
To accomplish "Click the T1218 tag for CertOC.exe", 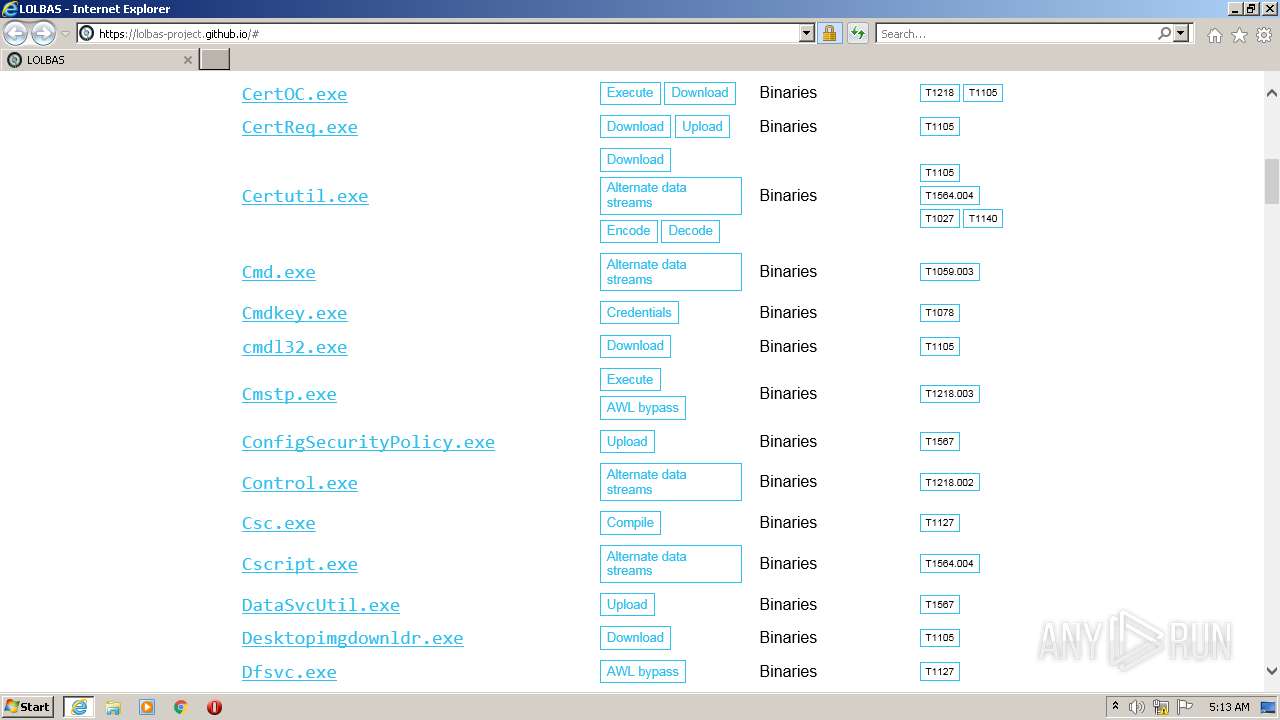I will 940,93.
